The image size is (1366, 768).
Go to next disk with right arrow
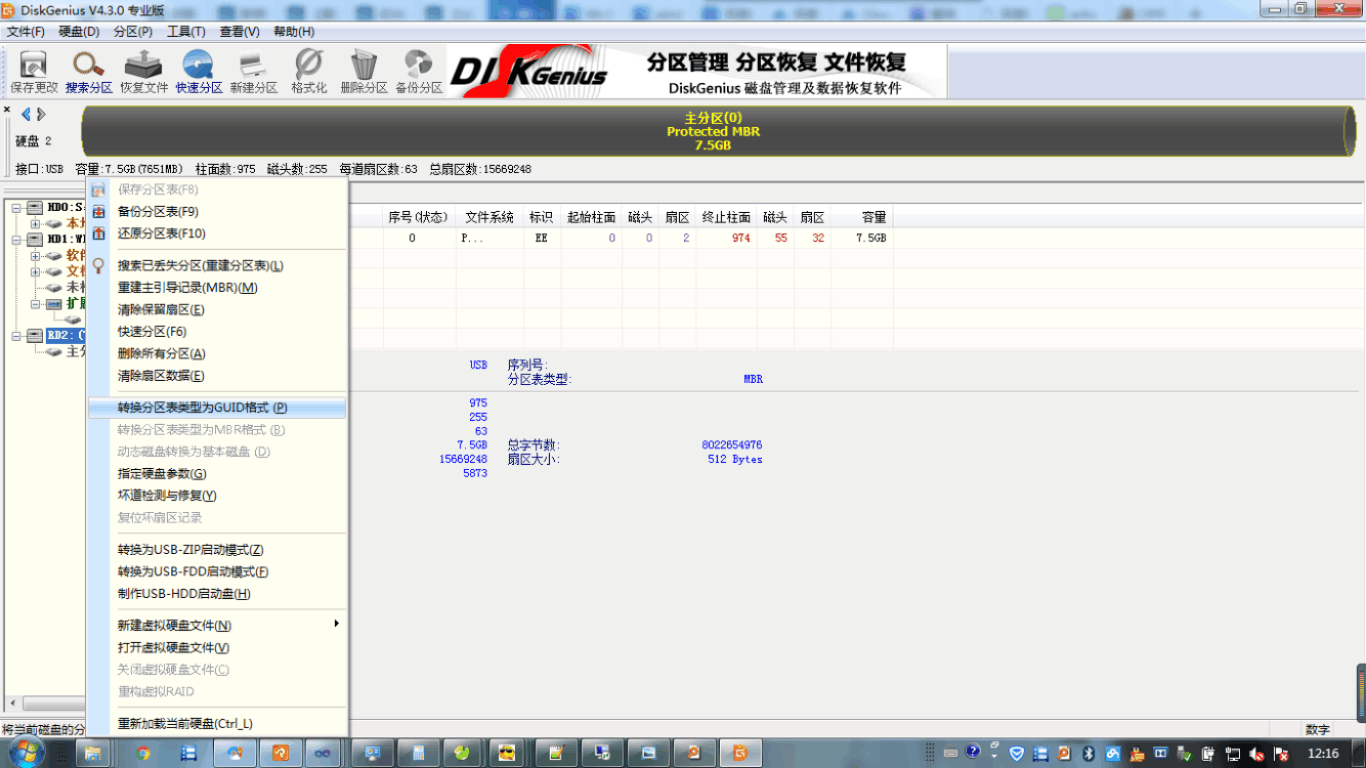tap(41, 114)
